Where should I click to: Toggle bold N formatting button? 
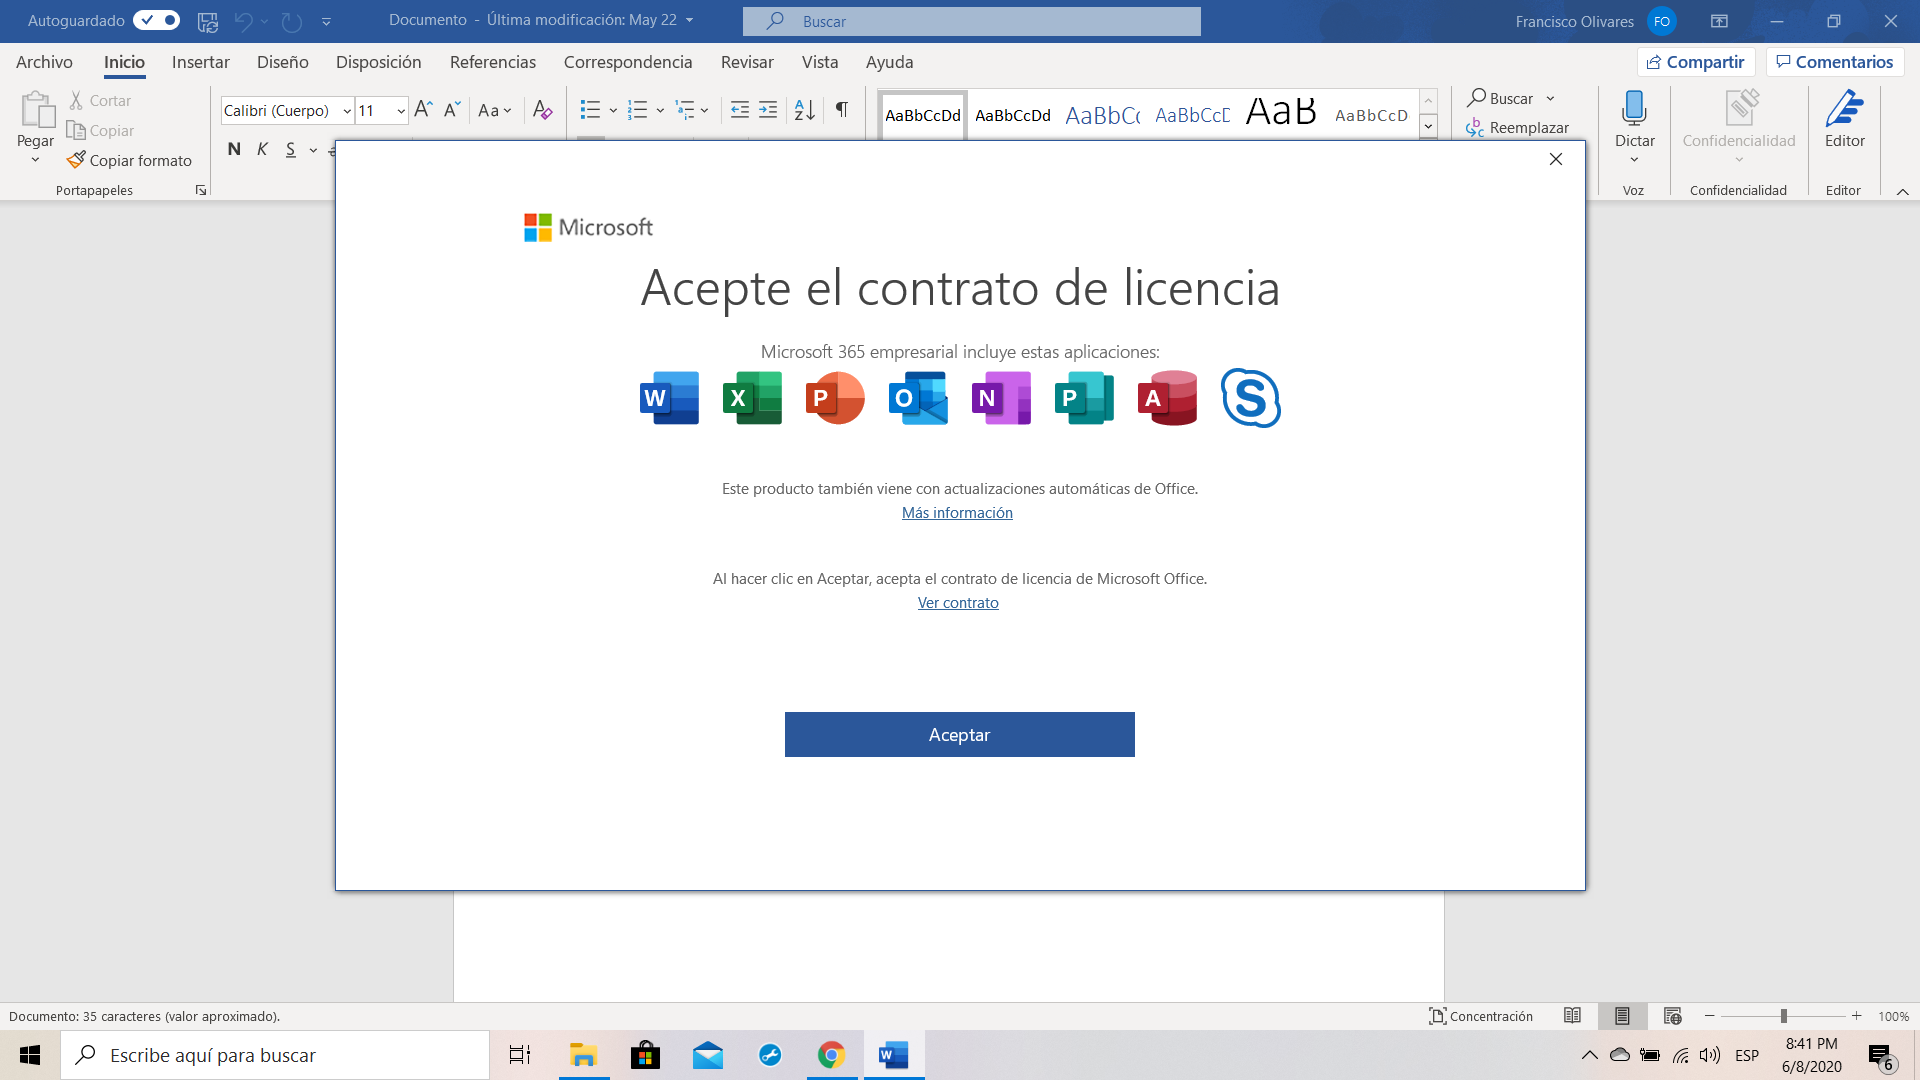click(234, 150)
